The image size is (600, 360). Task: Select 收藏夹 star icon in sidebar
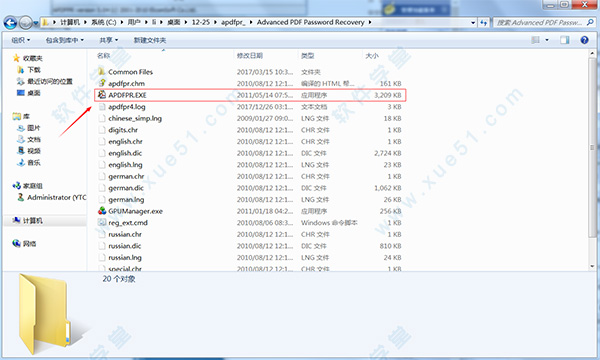[16, 58]
